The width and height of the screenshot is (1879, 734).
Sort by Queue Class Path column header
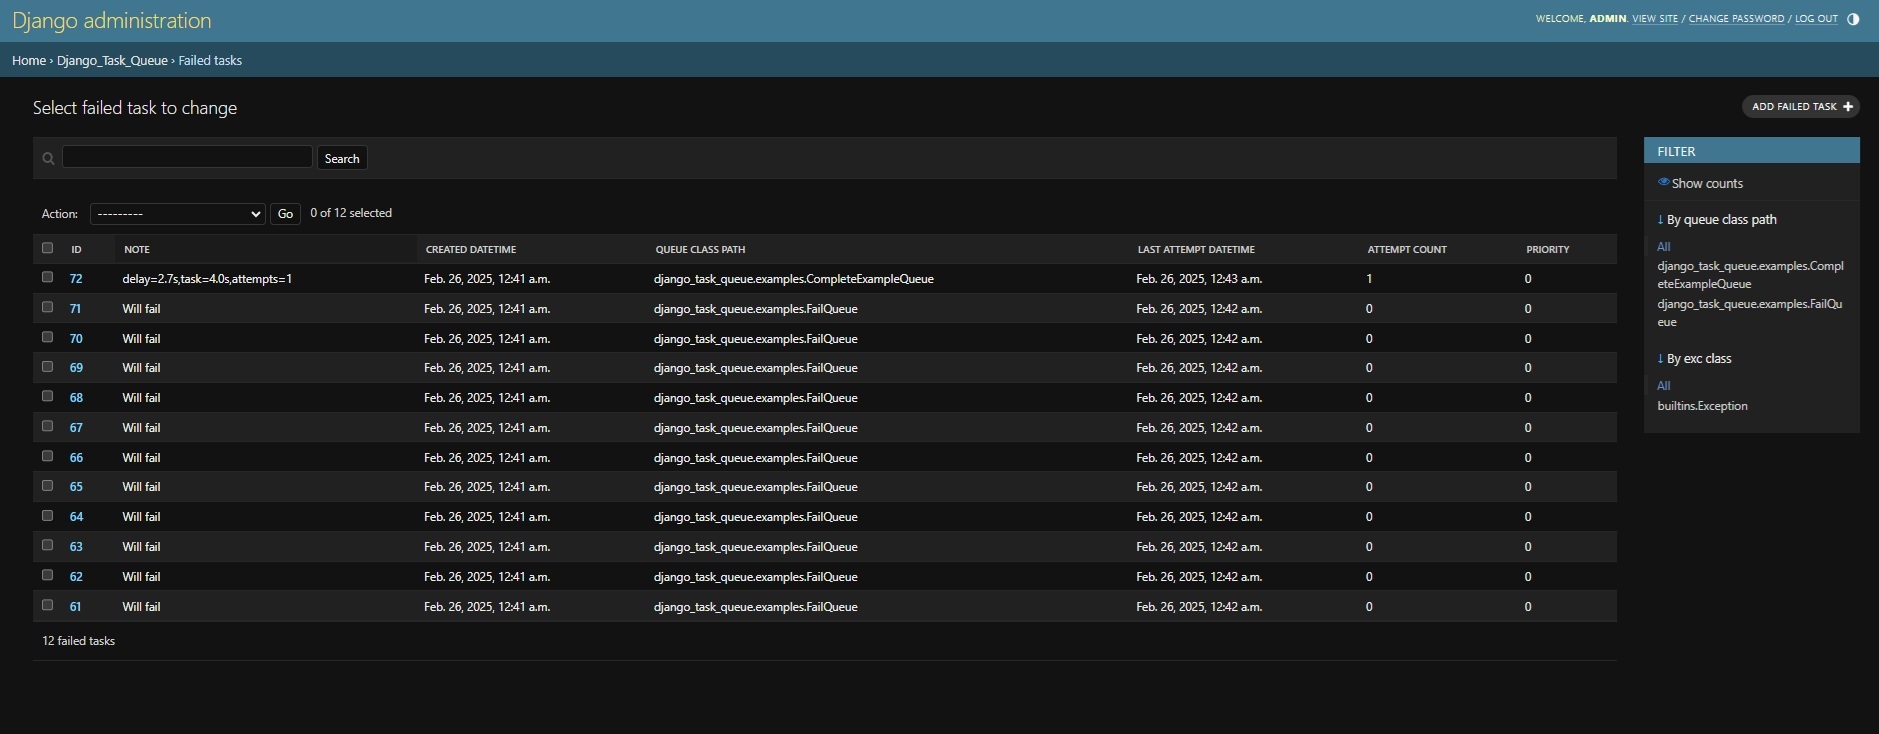(x=700, y=249)
